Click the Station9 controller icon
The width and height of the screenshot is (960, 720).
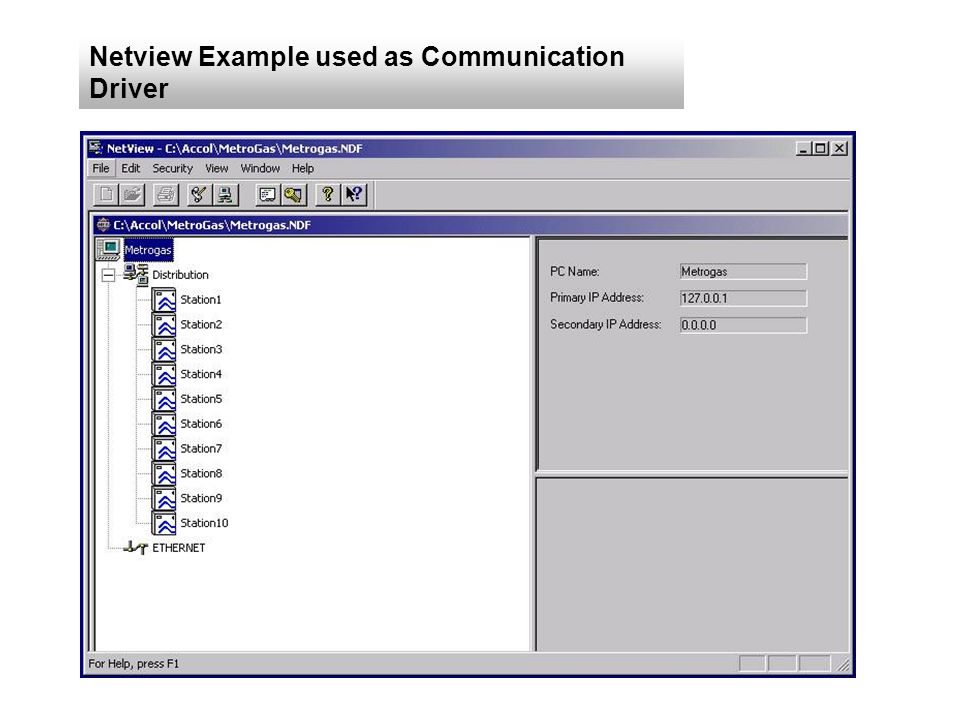coord(164,498)
